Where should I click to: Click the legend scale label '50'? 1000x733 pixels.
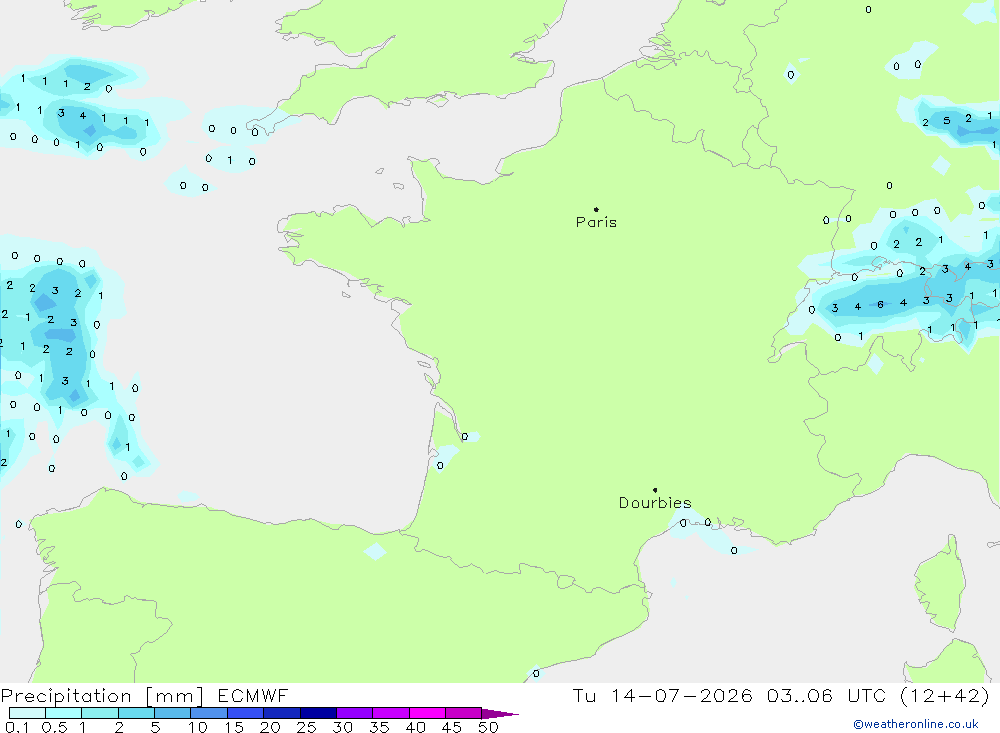[x=488, y=727]
